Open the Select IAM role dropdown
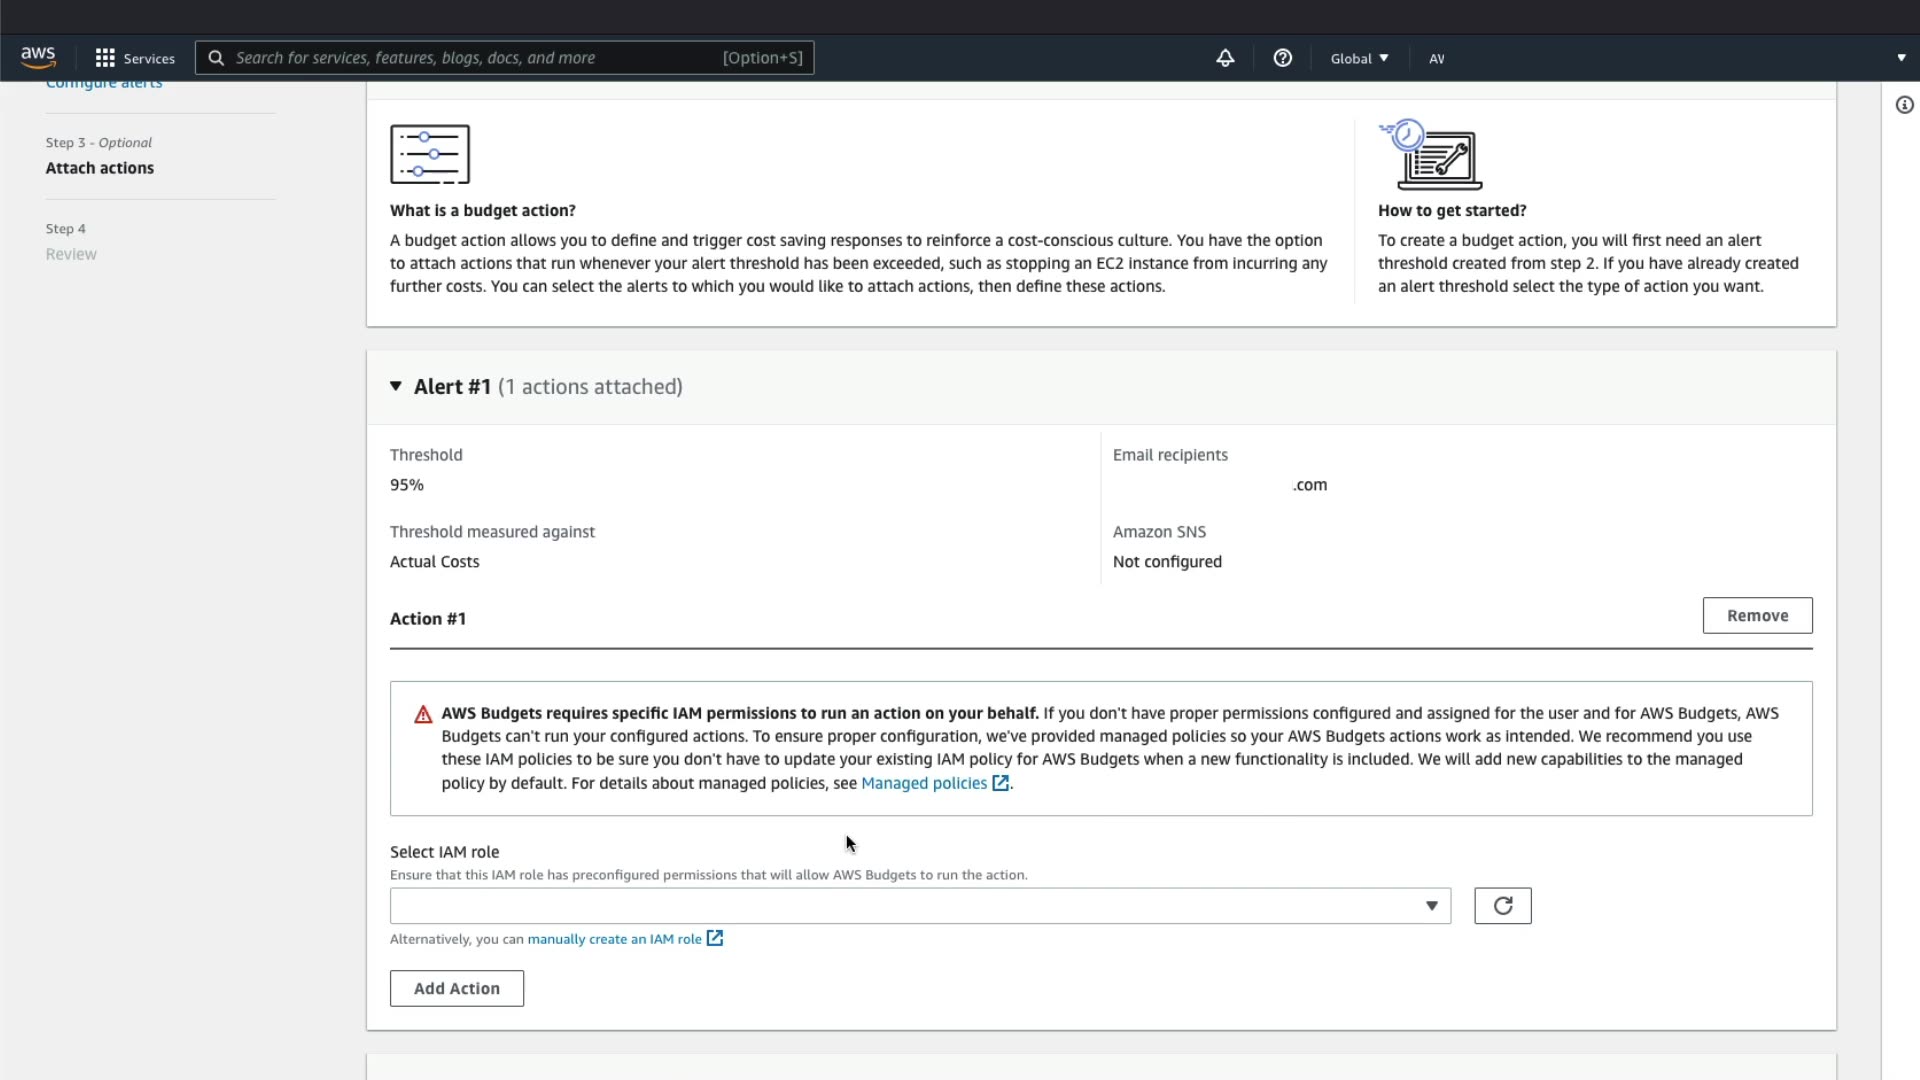The width and height of the screenshot is (1920, 1080). (919, 906)
